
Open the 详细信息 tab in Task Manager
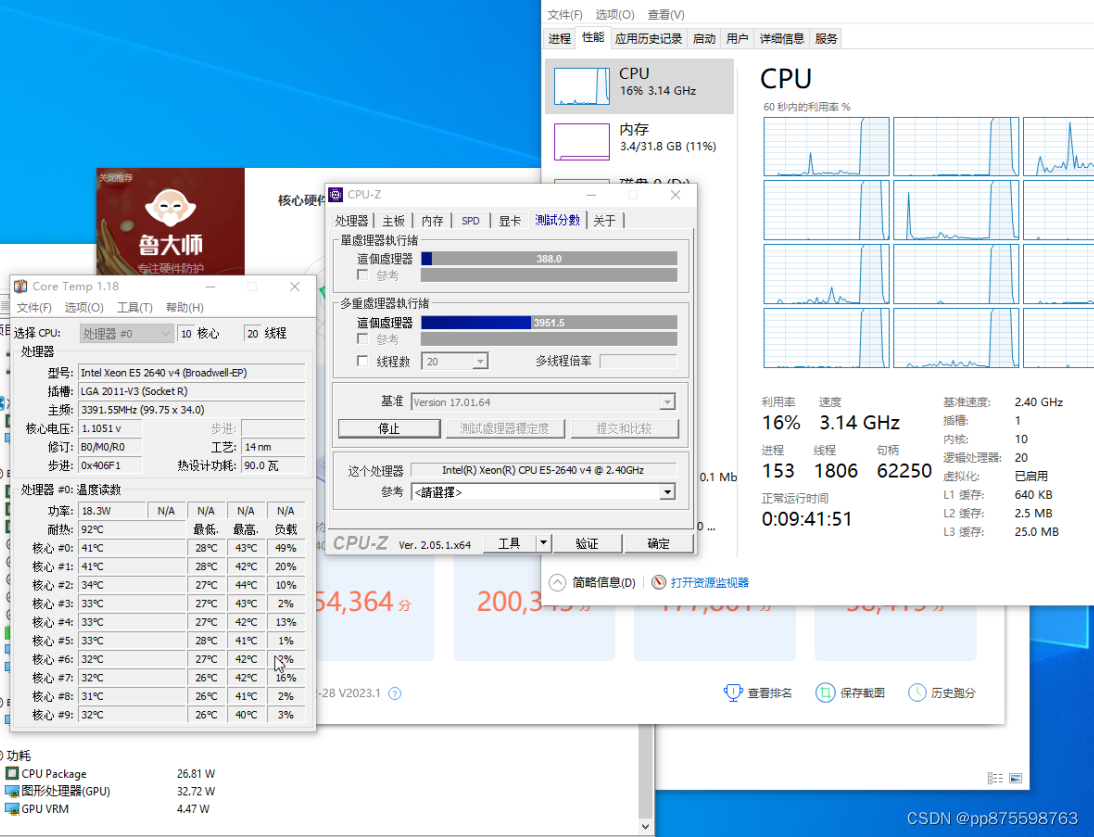(781, 38)
